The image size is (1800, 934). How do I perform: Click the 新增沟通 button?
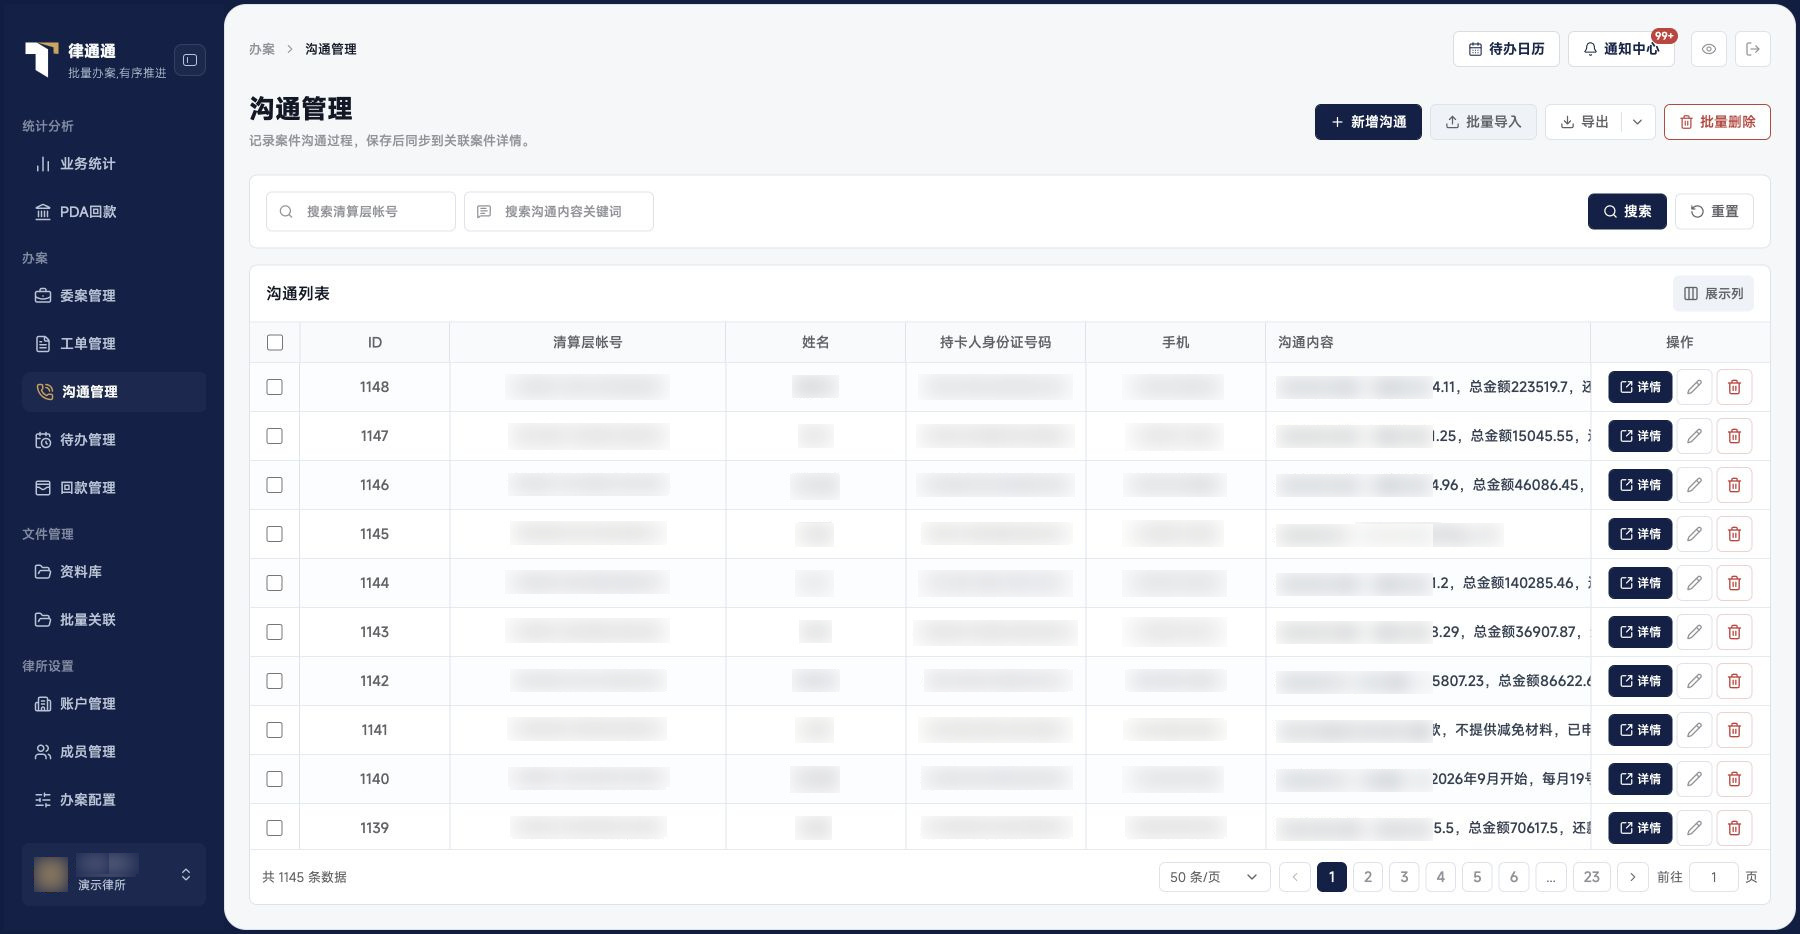coord(1368,122)
